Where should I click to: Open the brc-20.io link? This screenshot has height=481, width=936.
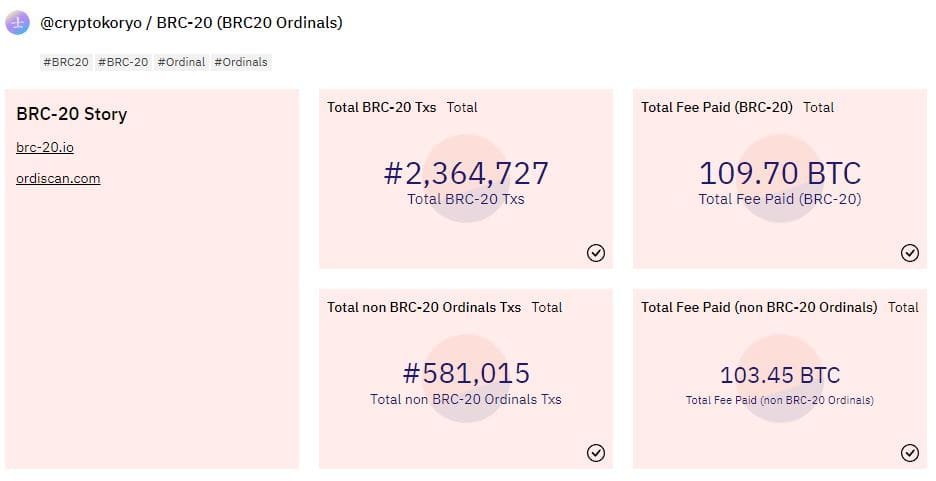point(45,147)
